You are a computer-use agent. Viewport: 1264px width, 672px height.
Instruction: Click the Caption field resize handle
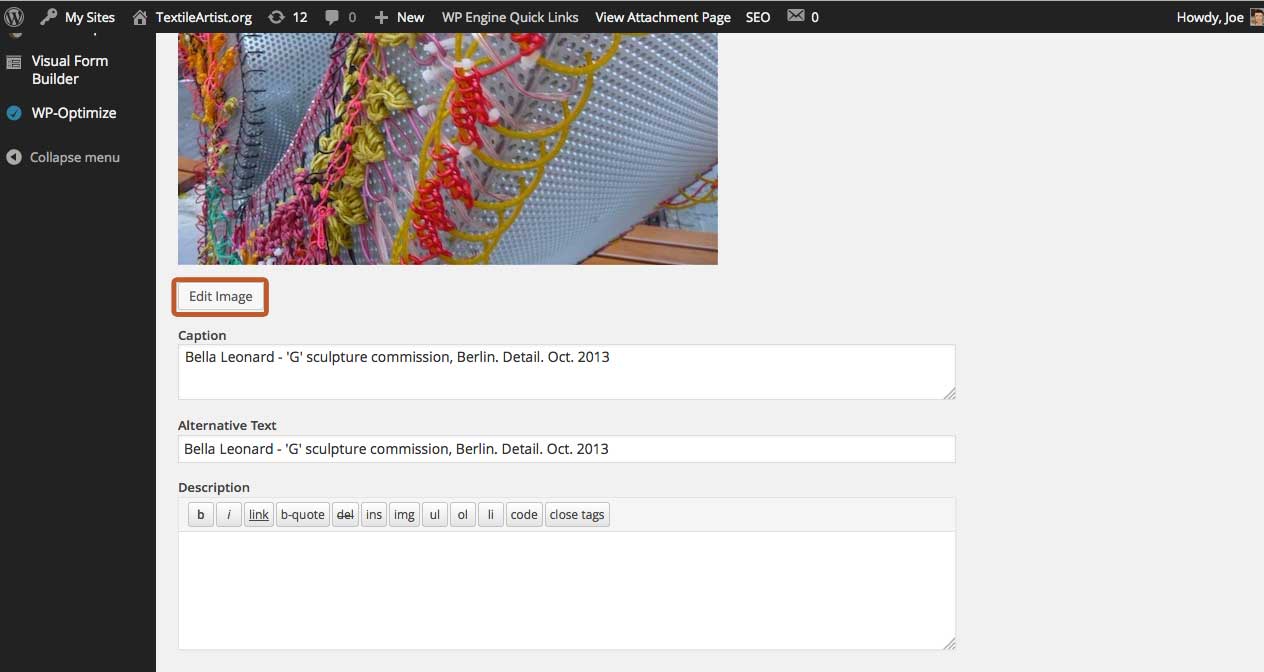click(949, 393)
